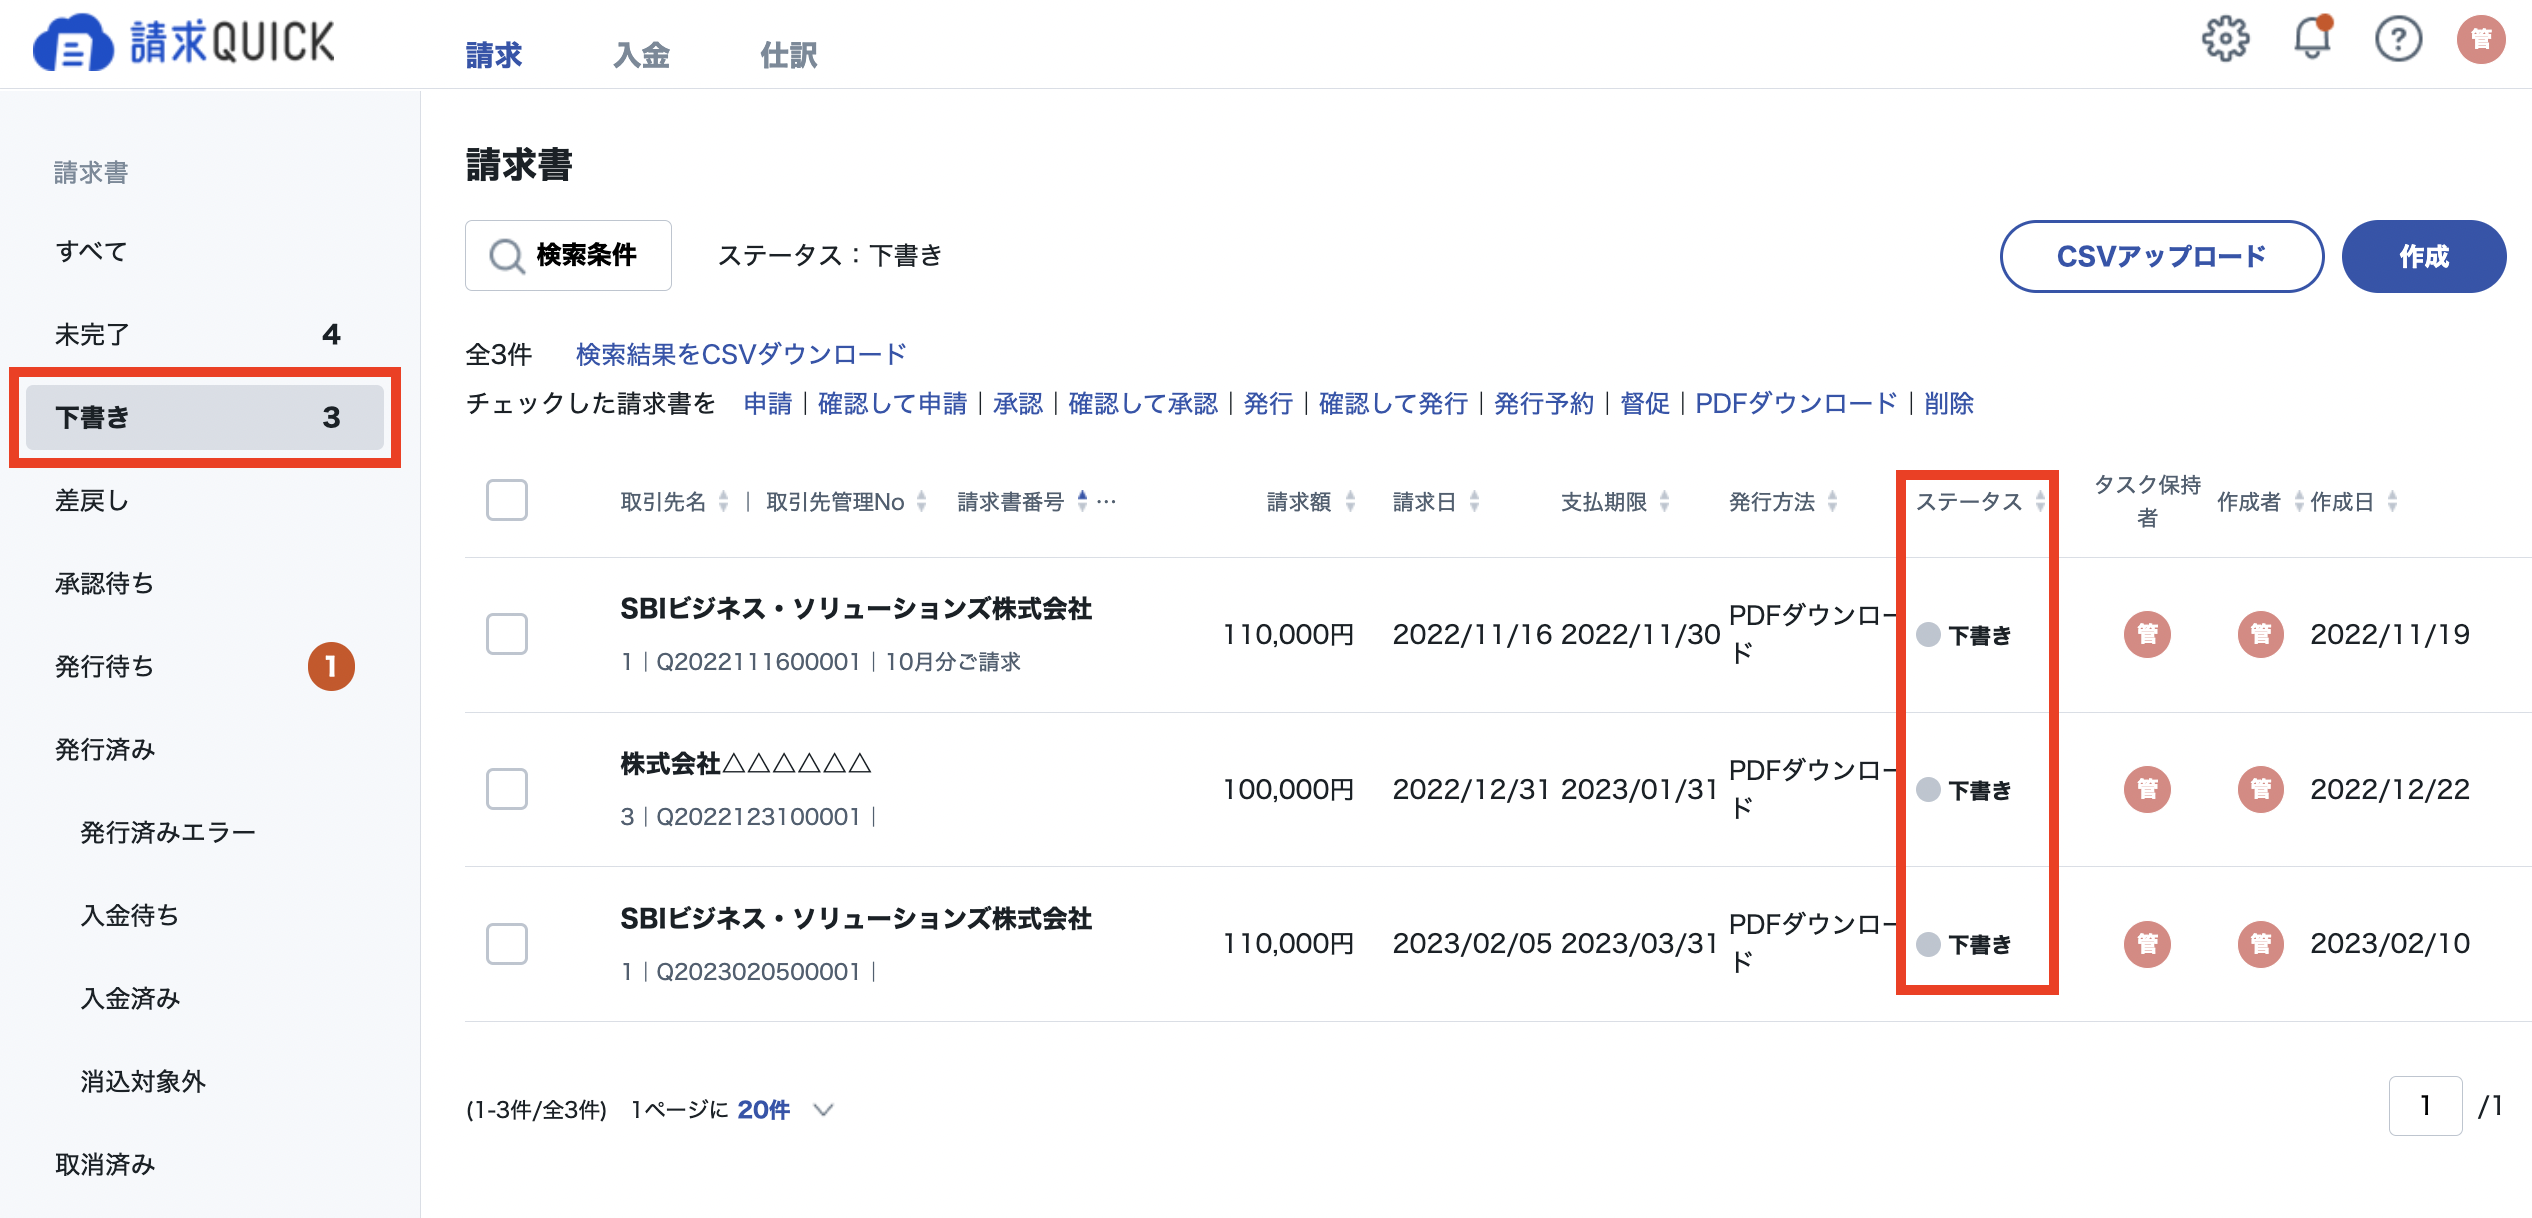Open the settings gear icon

(x=2225, y=40)
